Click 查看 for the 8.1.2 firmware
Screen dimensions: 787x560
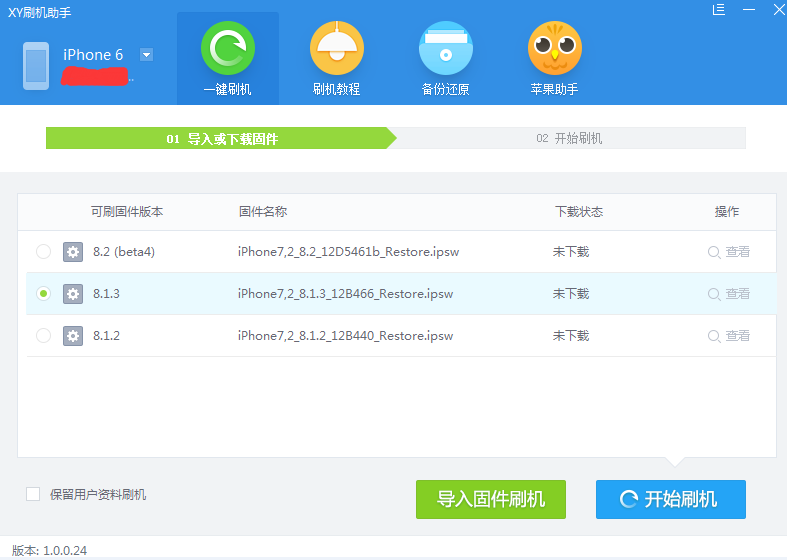[729, 336]
